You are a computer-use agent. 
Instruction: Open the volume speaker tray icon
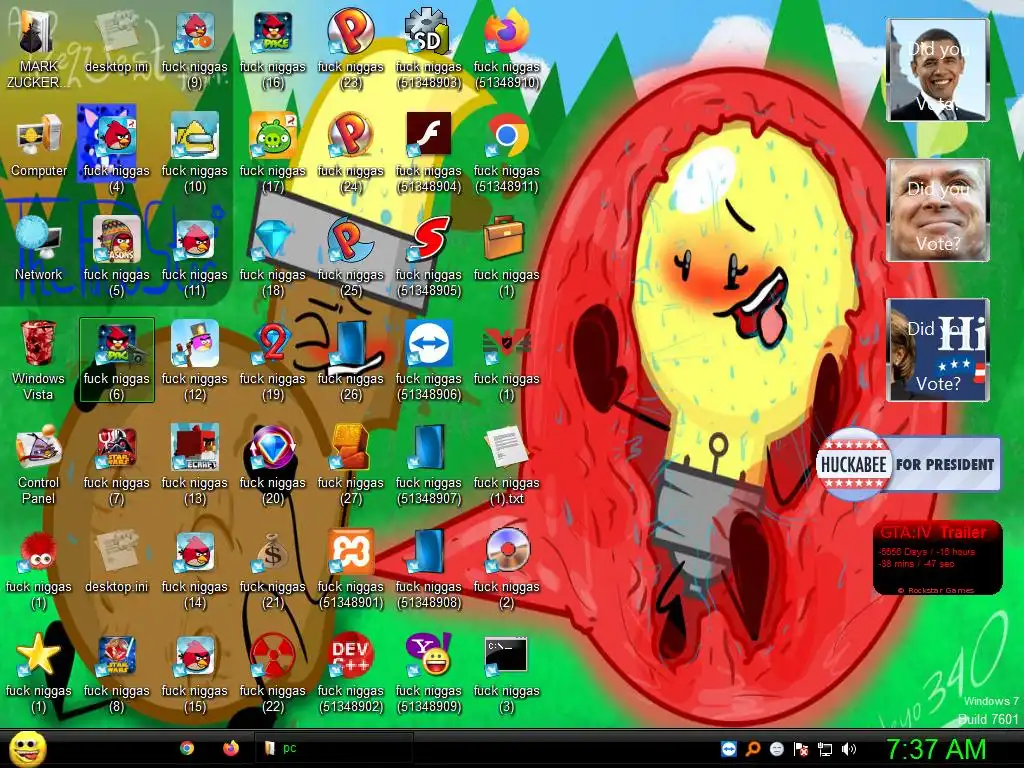tap(849, 749)
